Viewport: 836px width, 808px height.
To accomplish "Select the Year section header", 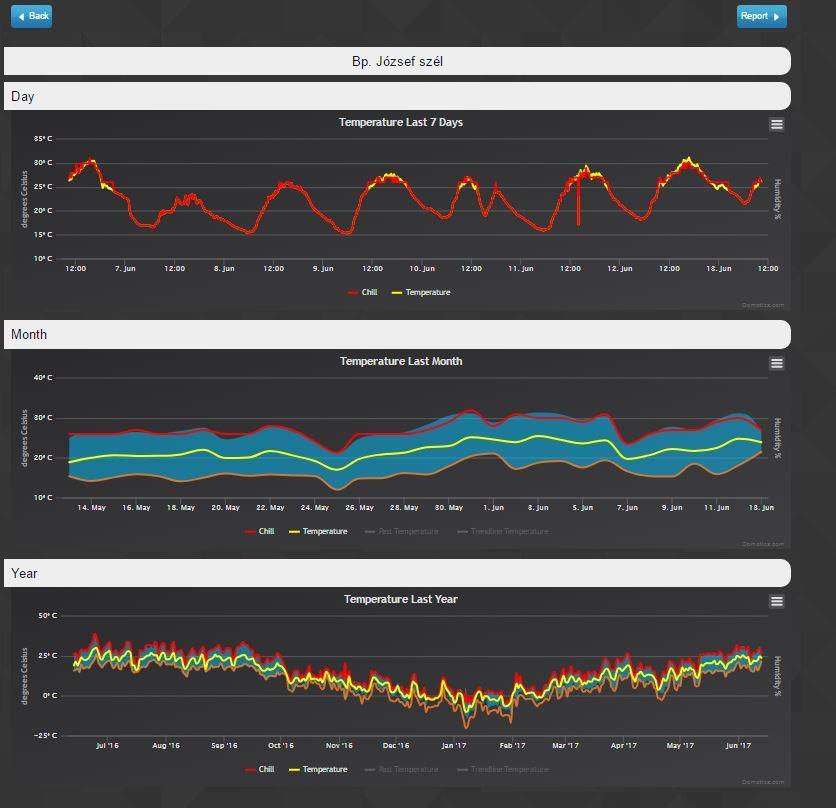I will pyautogui.click(x=397, y=573).
